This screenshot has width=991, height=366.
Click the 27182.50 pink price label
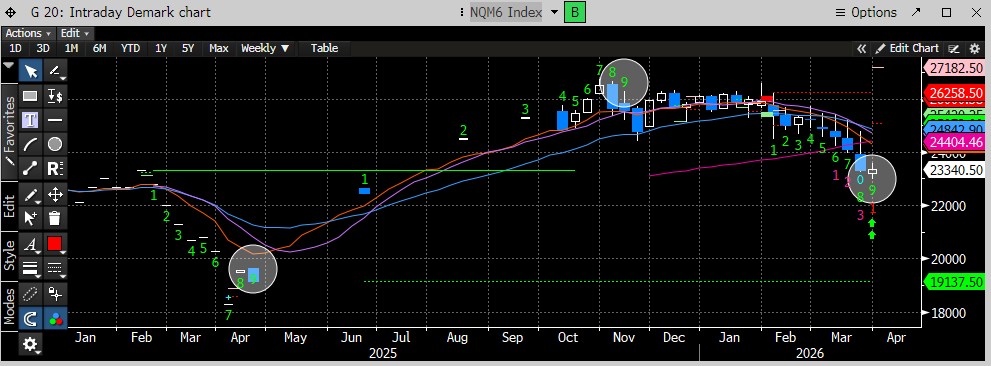955,68
